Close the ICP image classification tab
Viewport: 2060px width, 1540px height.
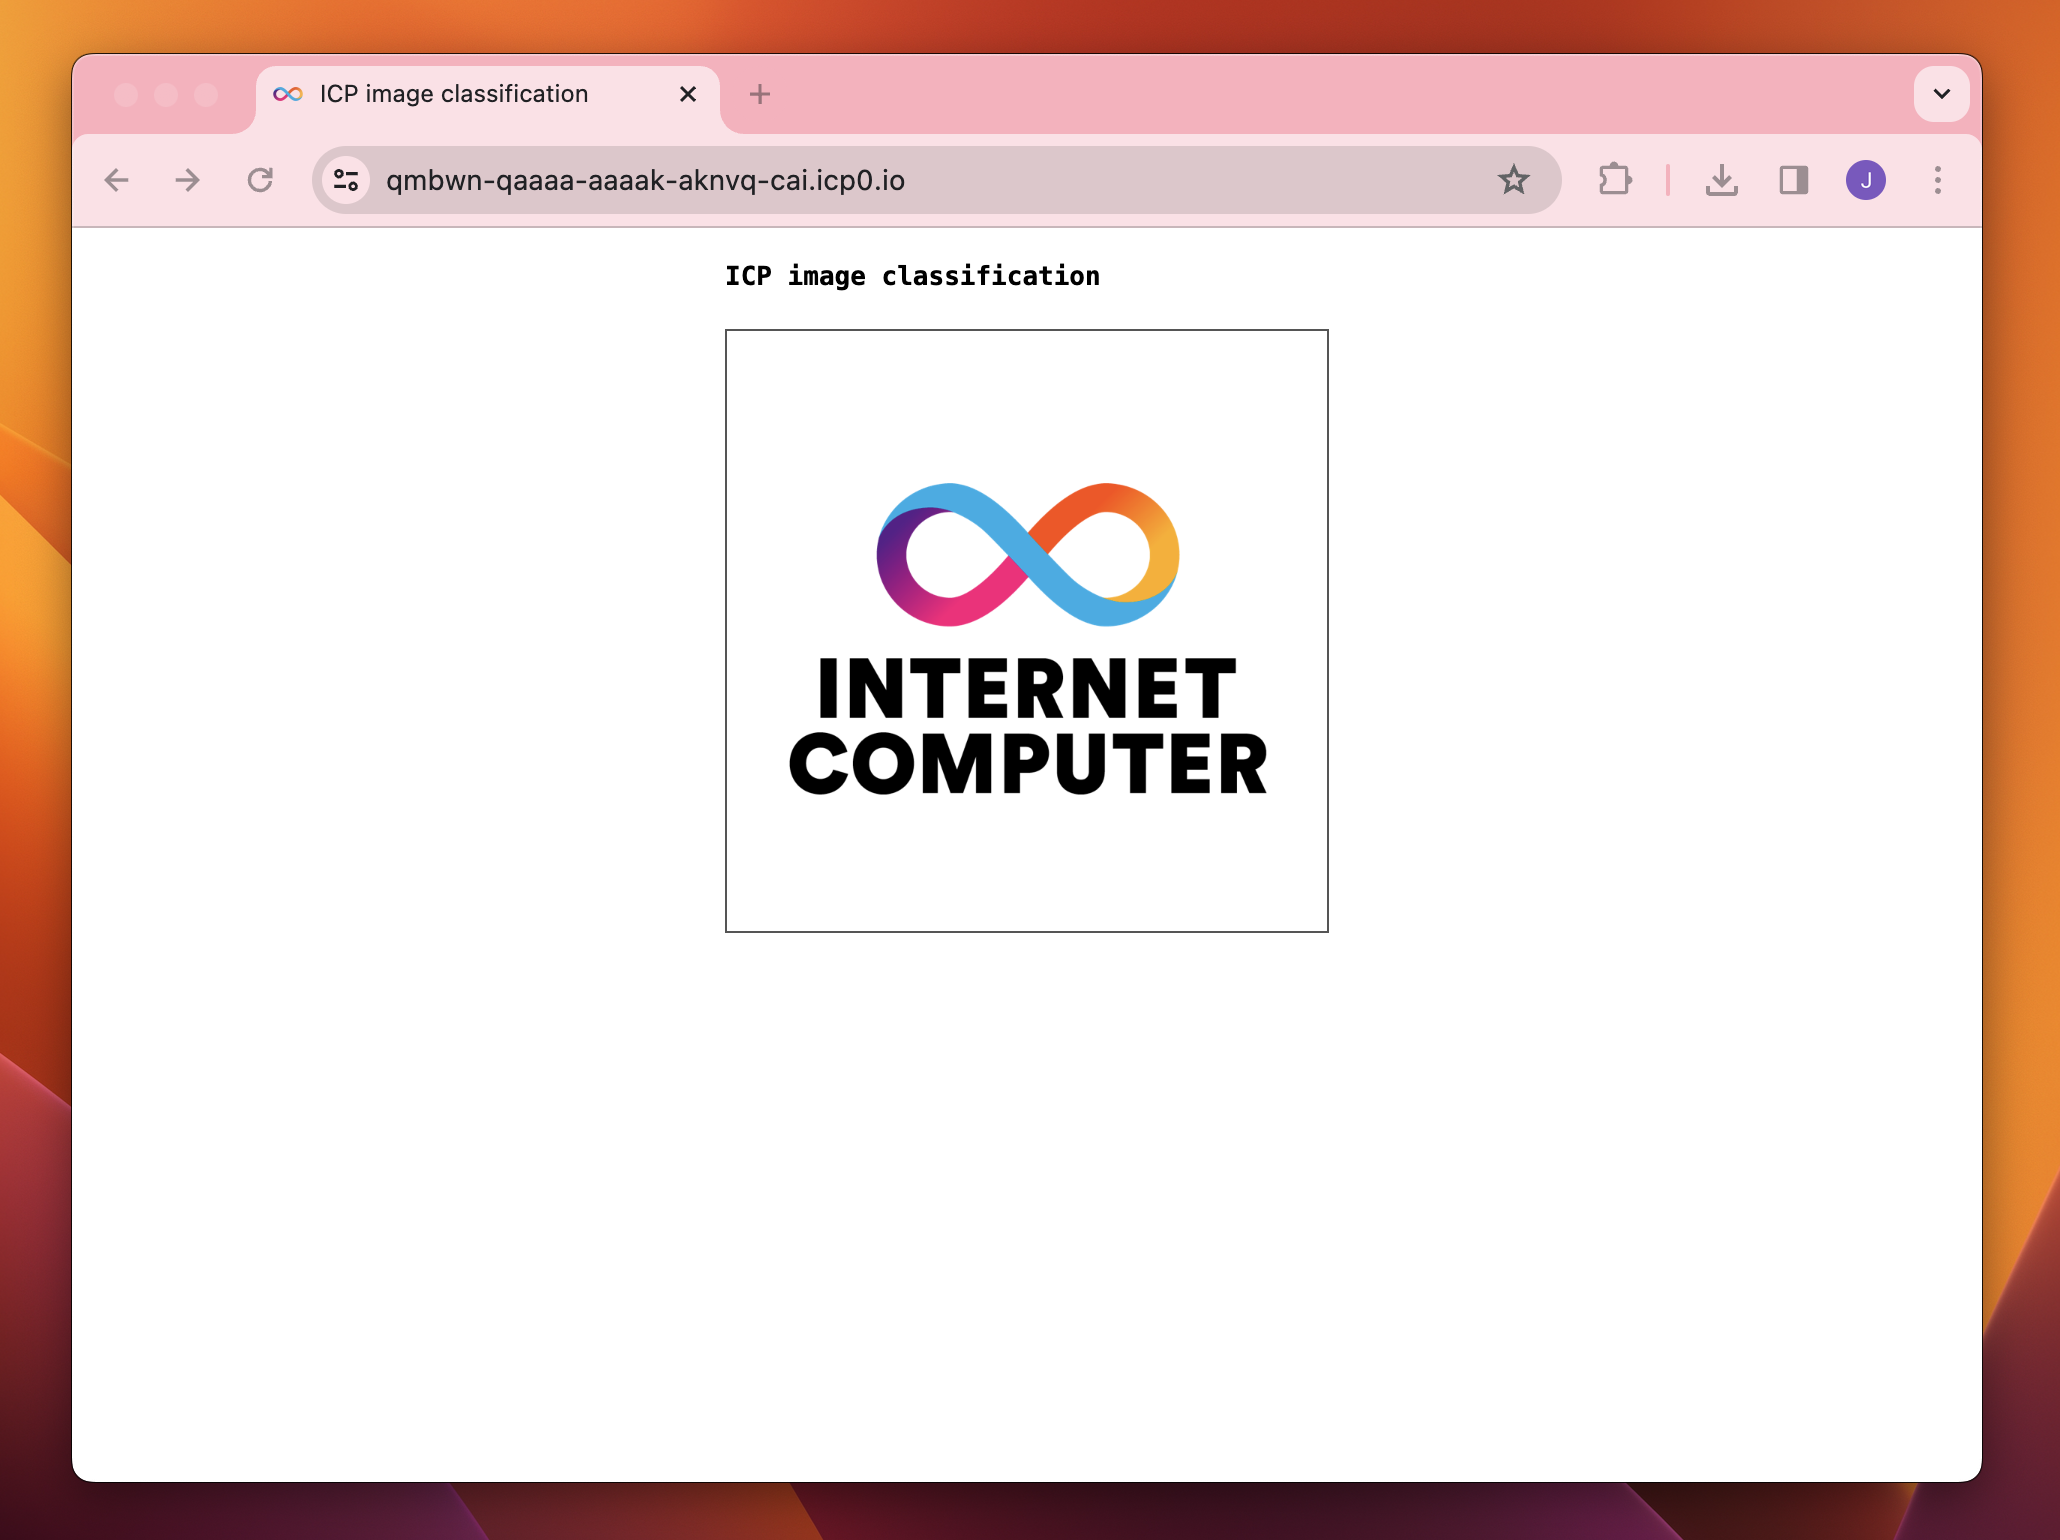tap(688, 94)
